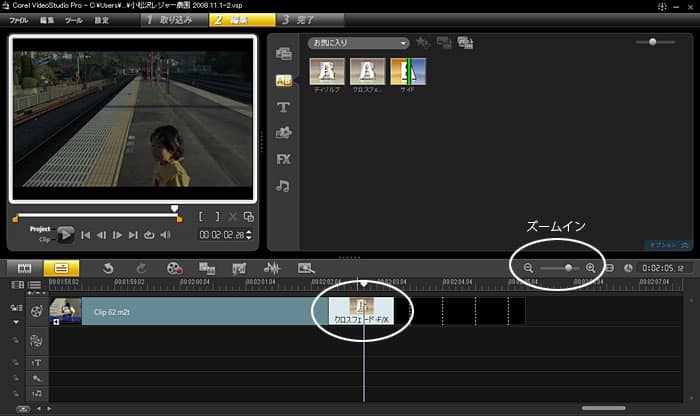Screen dimensions: 700x416
Task: Switch to Timeline view
Action: [61, 268]
